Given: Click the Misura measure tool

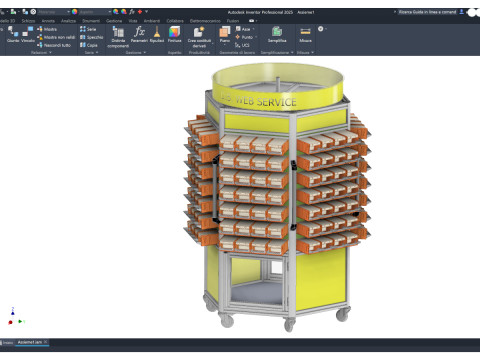Looking at the screenshot, I should tap(305, 35).
